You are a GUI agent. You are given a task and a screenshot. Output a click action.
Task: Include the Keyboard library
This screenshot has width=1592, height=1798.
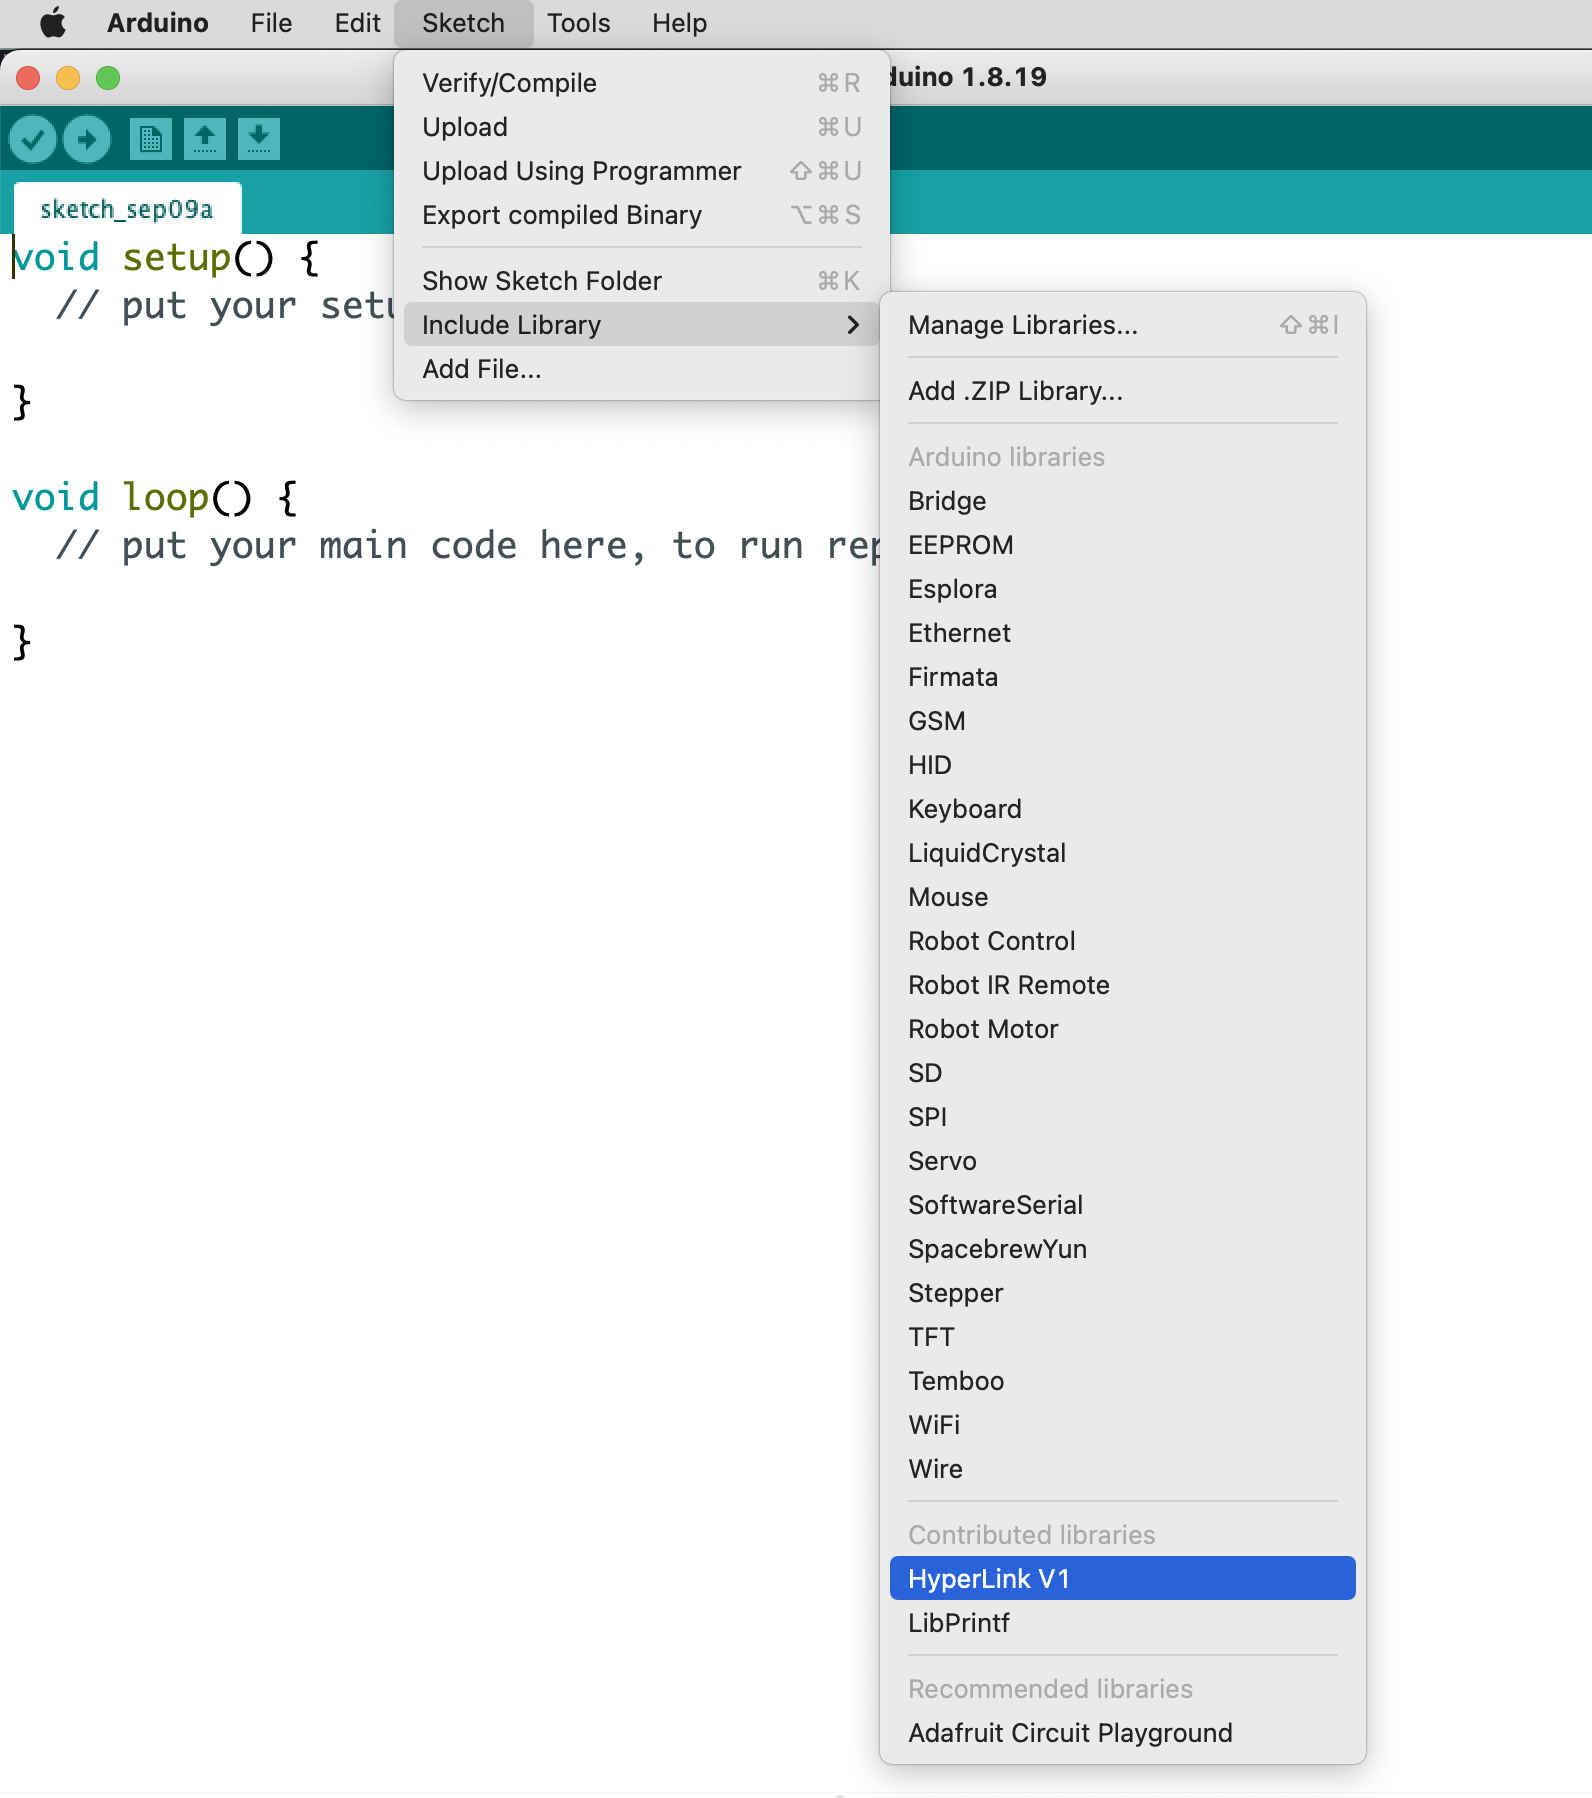pyautogui.click(x=1123, y=809)
